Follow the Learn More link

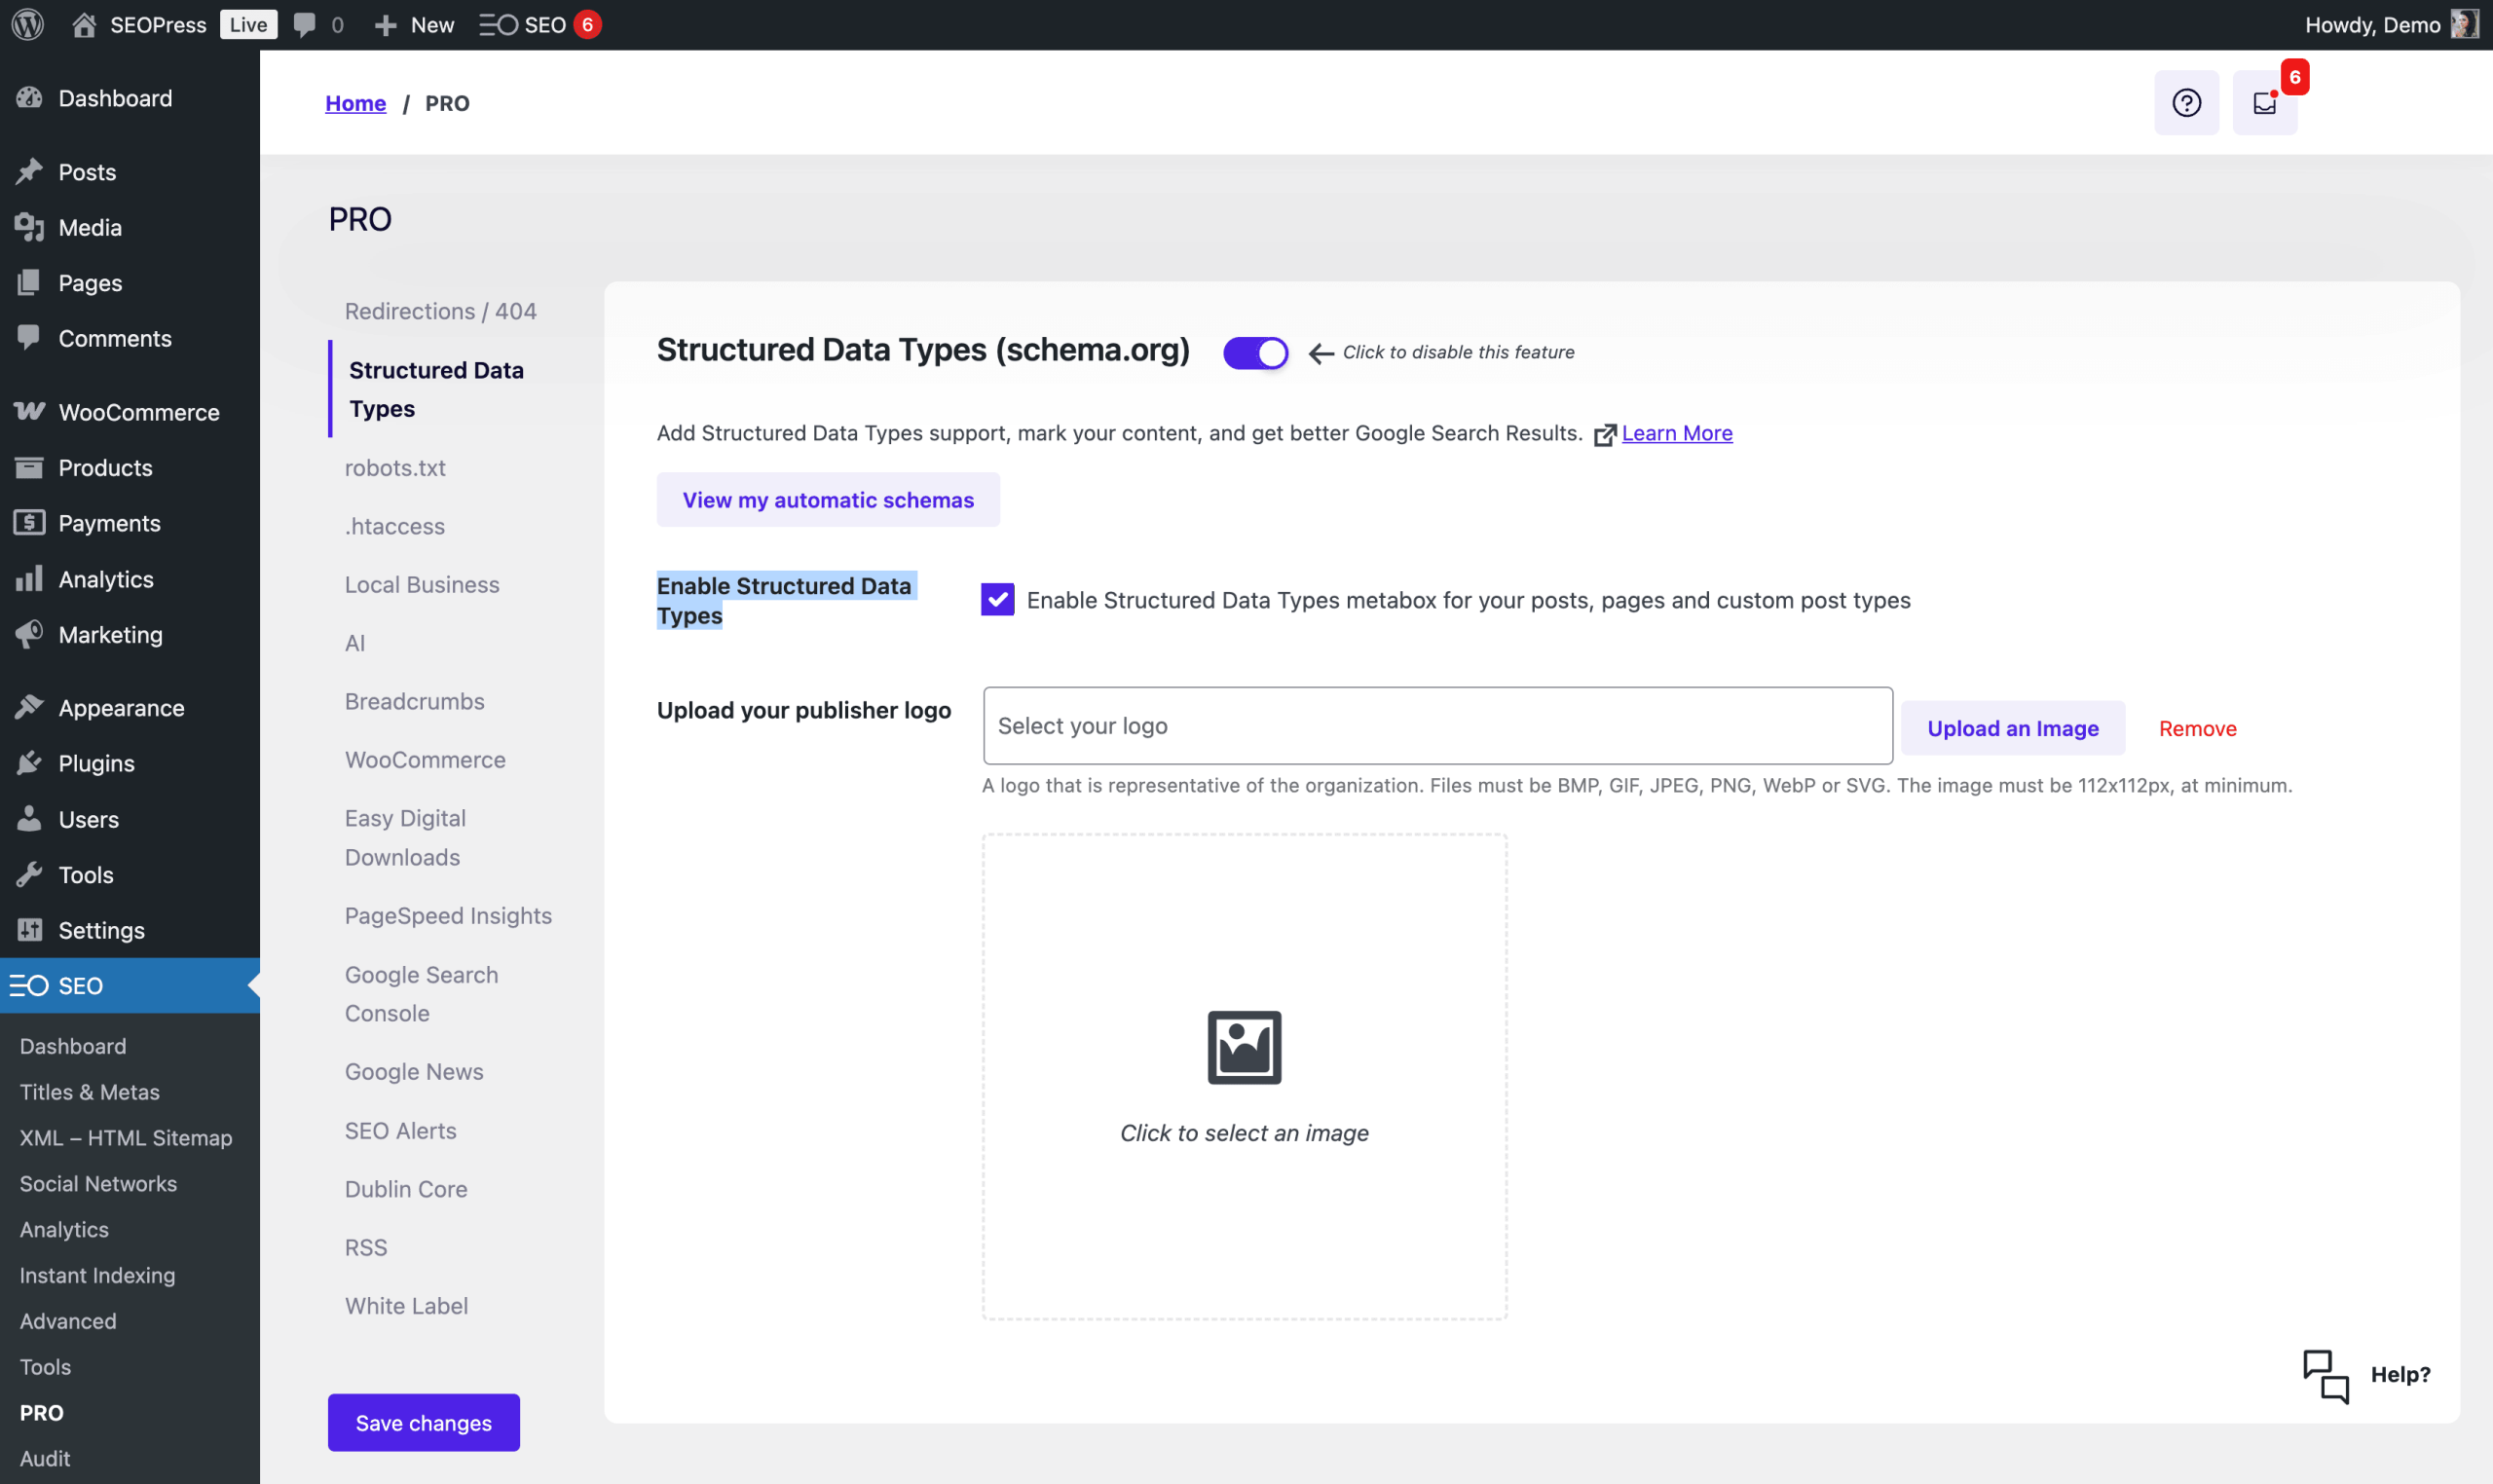click(1676, 433)
